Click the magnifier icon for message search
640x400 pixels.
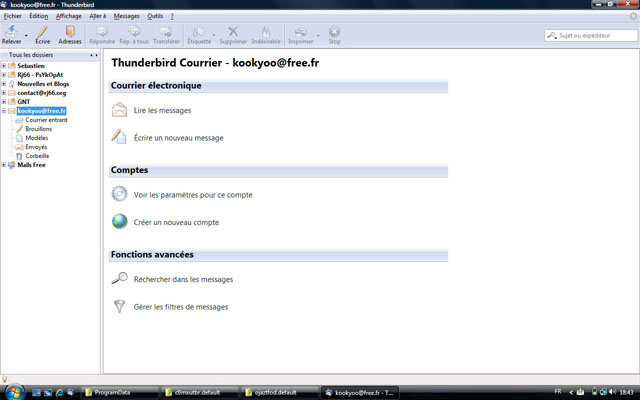point(120,278)
